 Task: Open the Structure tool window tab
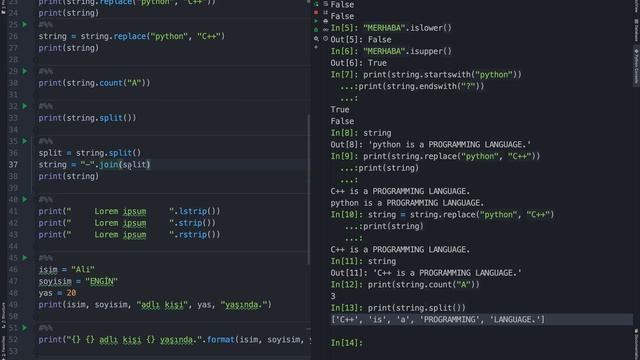click(4, 315)
